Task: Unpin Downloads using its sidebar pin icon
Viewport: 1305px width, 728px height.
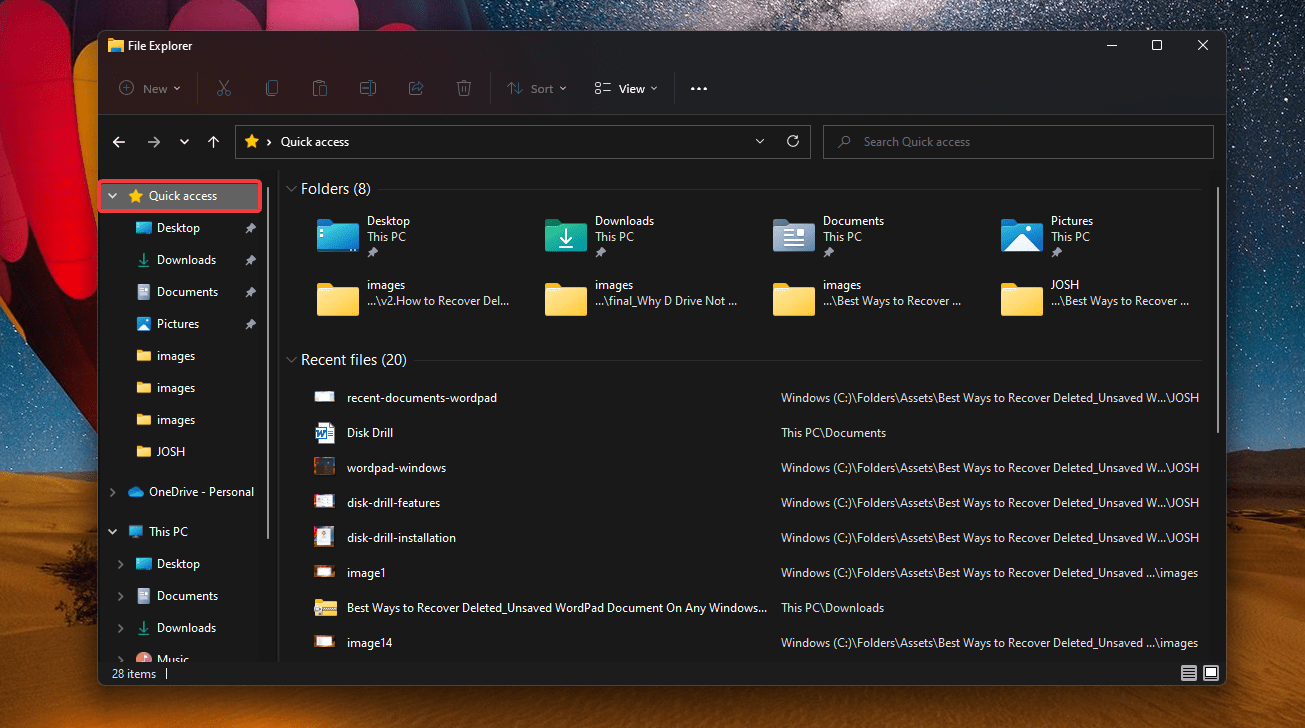Action: coord(250,260)
